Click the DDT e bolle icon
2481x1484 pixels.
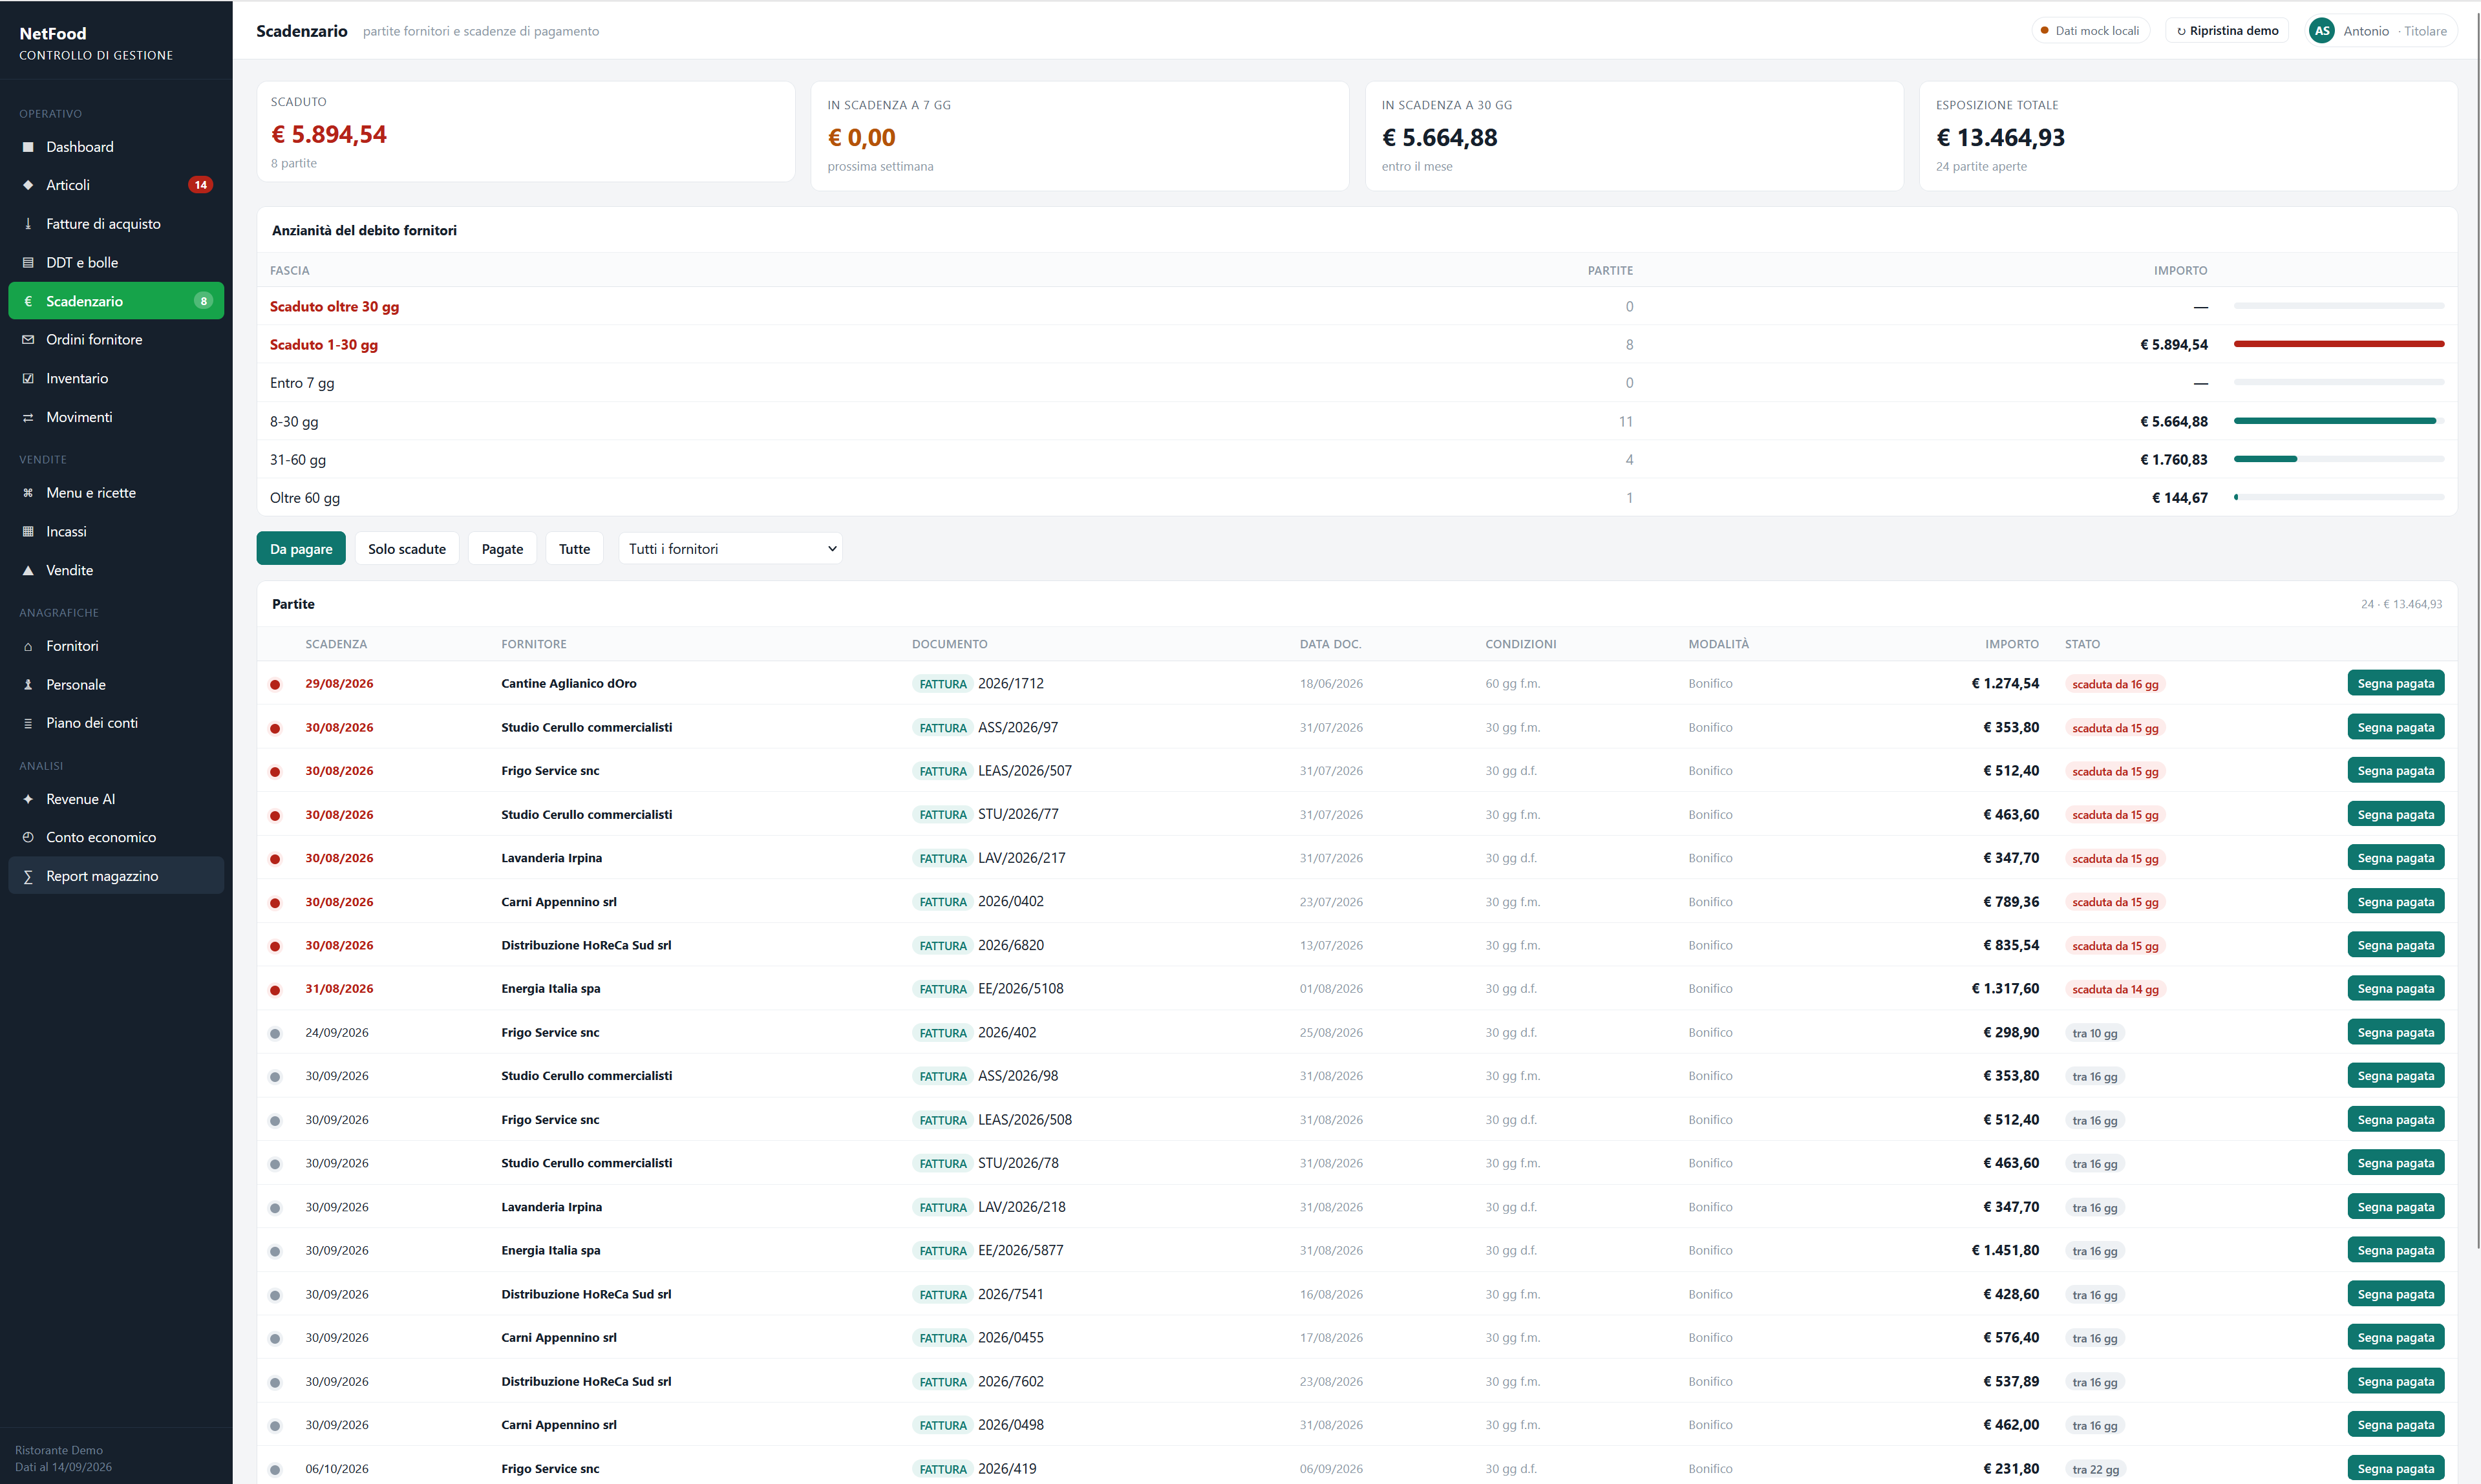28,263
